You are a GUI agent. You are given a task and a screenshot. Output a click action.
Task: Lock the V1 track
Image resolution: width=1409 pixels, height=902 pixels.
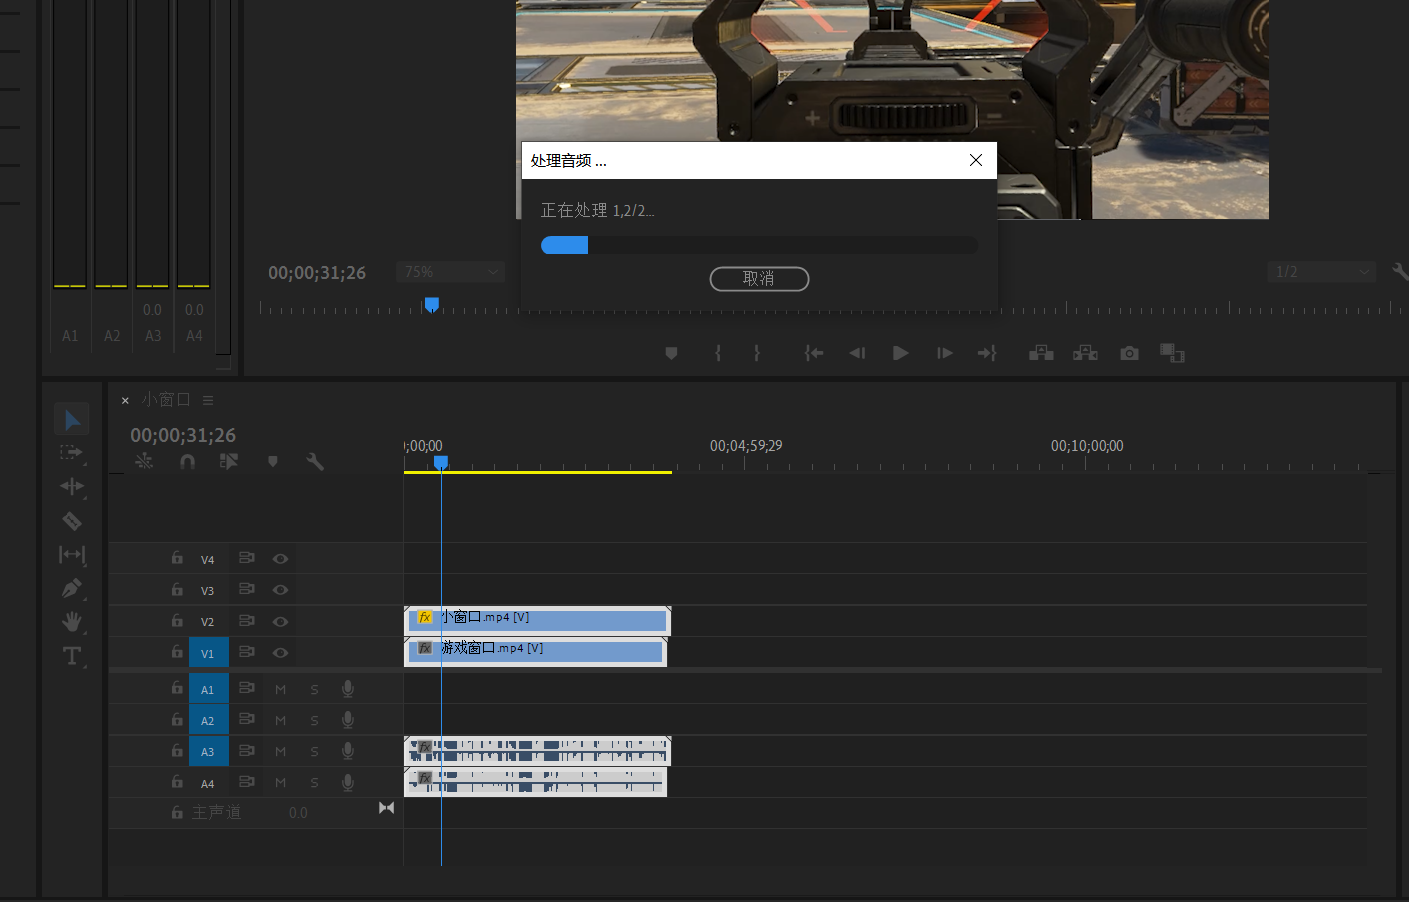[177, 651]
